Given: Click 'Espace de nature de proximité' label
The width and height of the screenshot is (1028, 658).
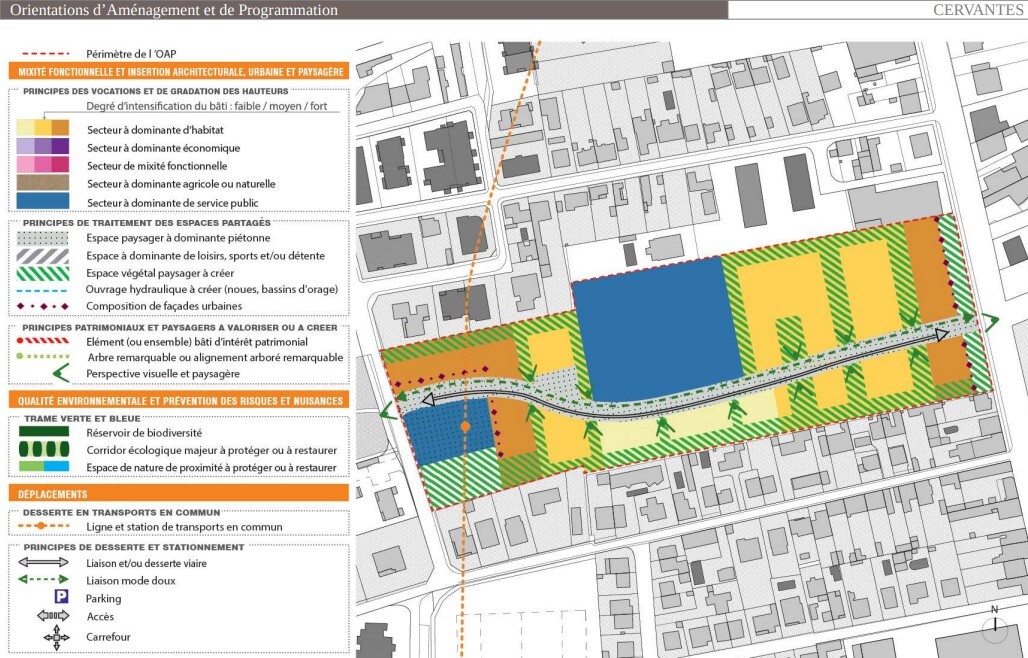Looking at the screenshot, I should (211, 467).
